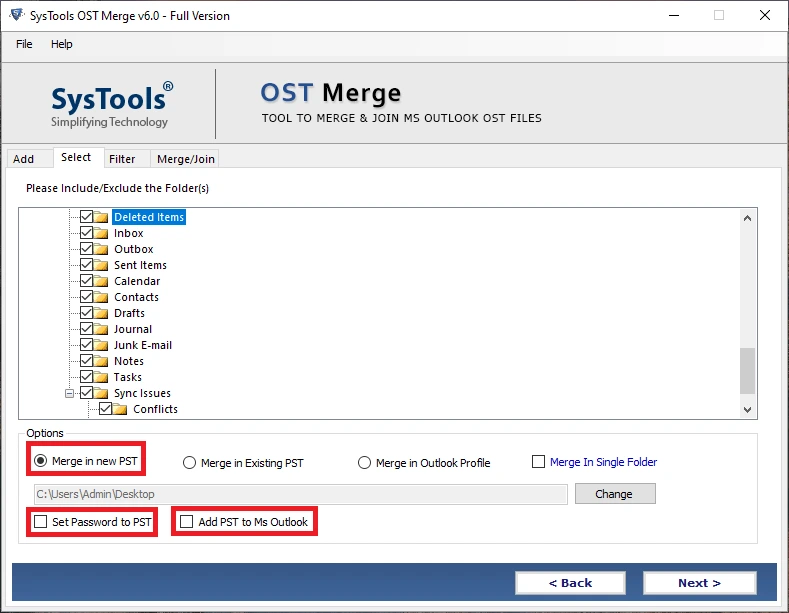The width and height of the screenshot is (789, 613).
Task: Click the SysTools app icon in title bar
Action: click(17, 15)
